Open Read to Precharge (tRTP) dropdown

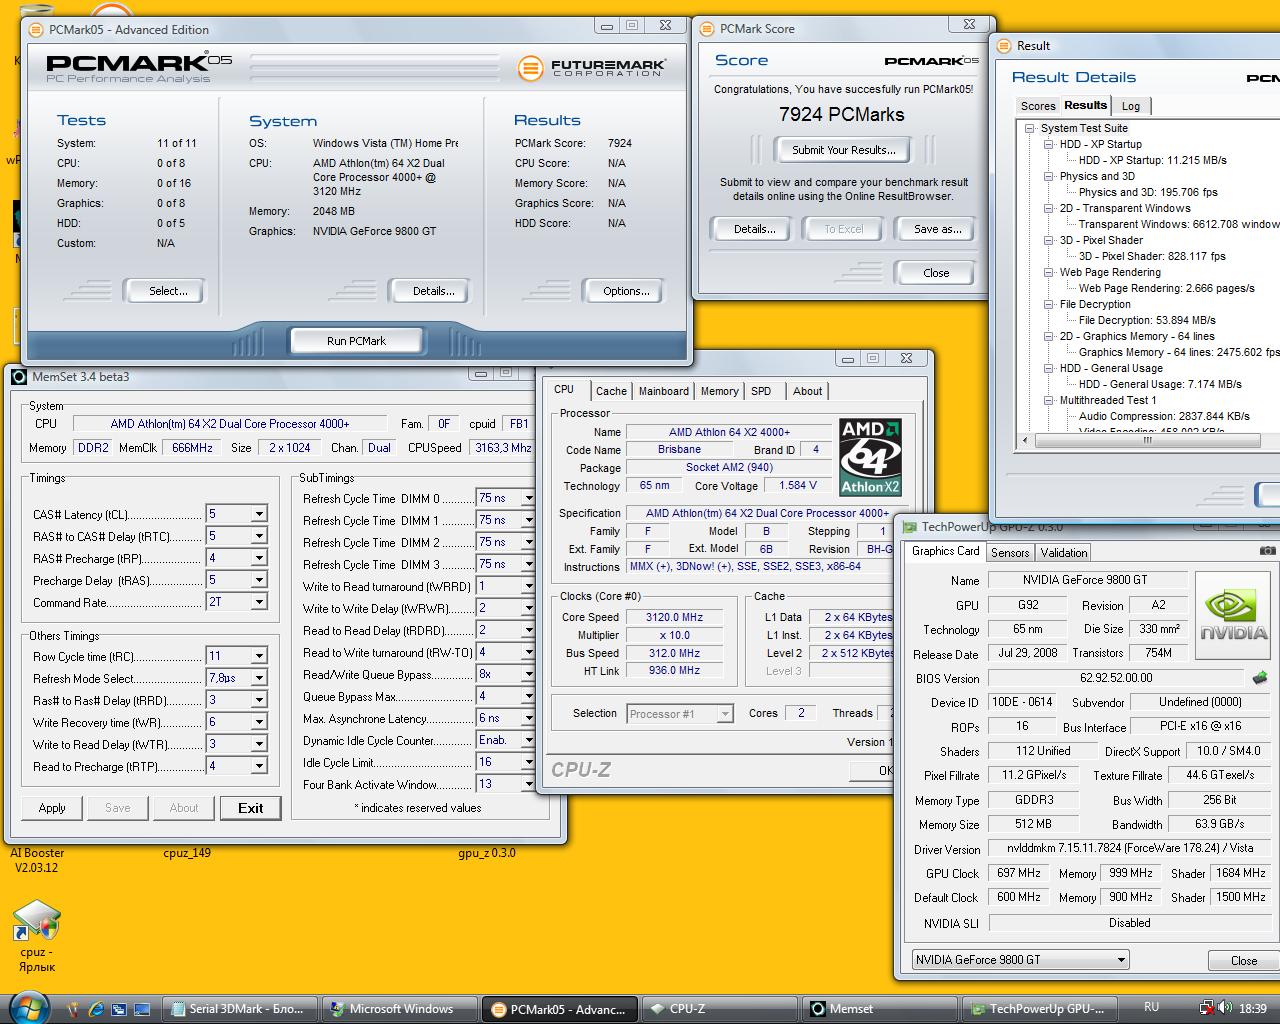[x=259, y=766]
